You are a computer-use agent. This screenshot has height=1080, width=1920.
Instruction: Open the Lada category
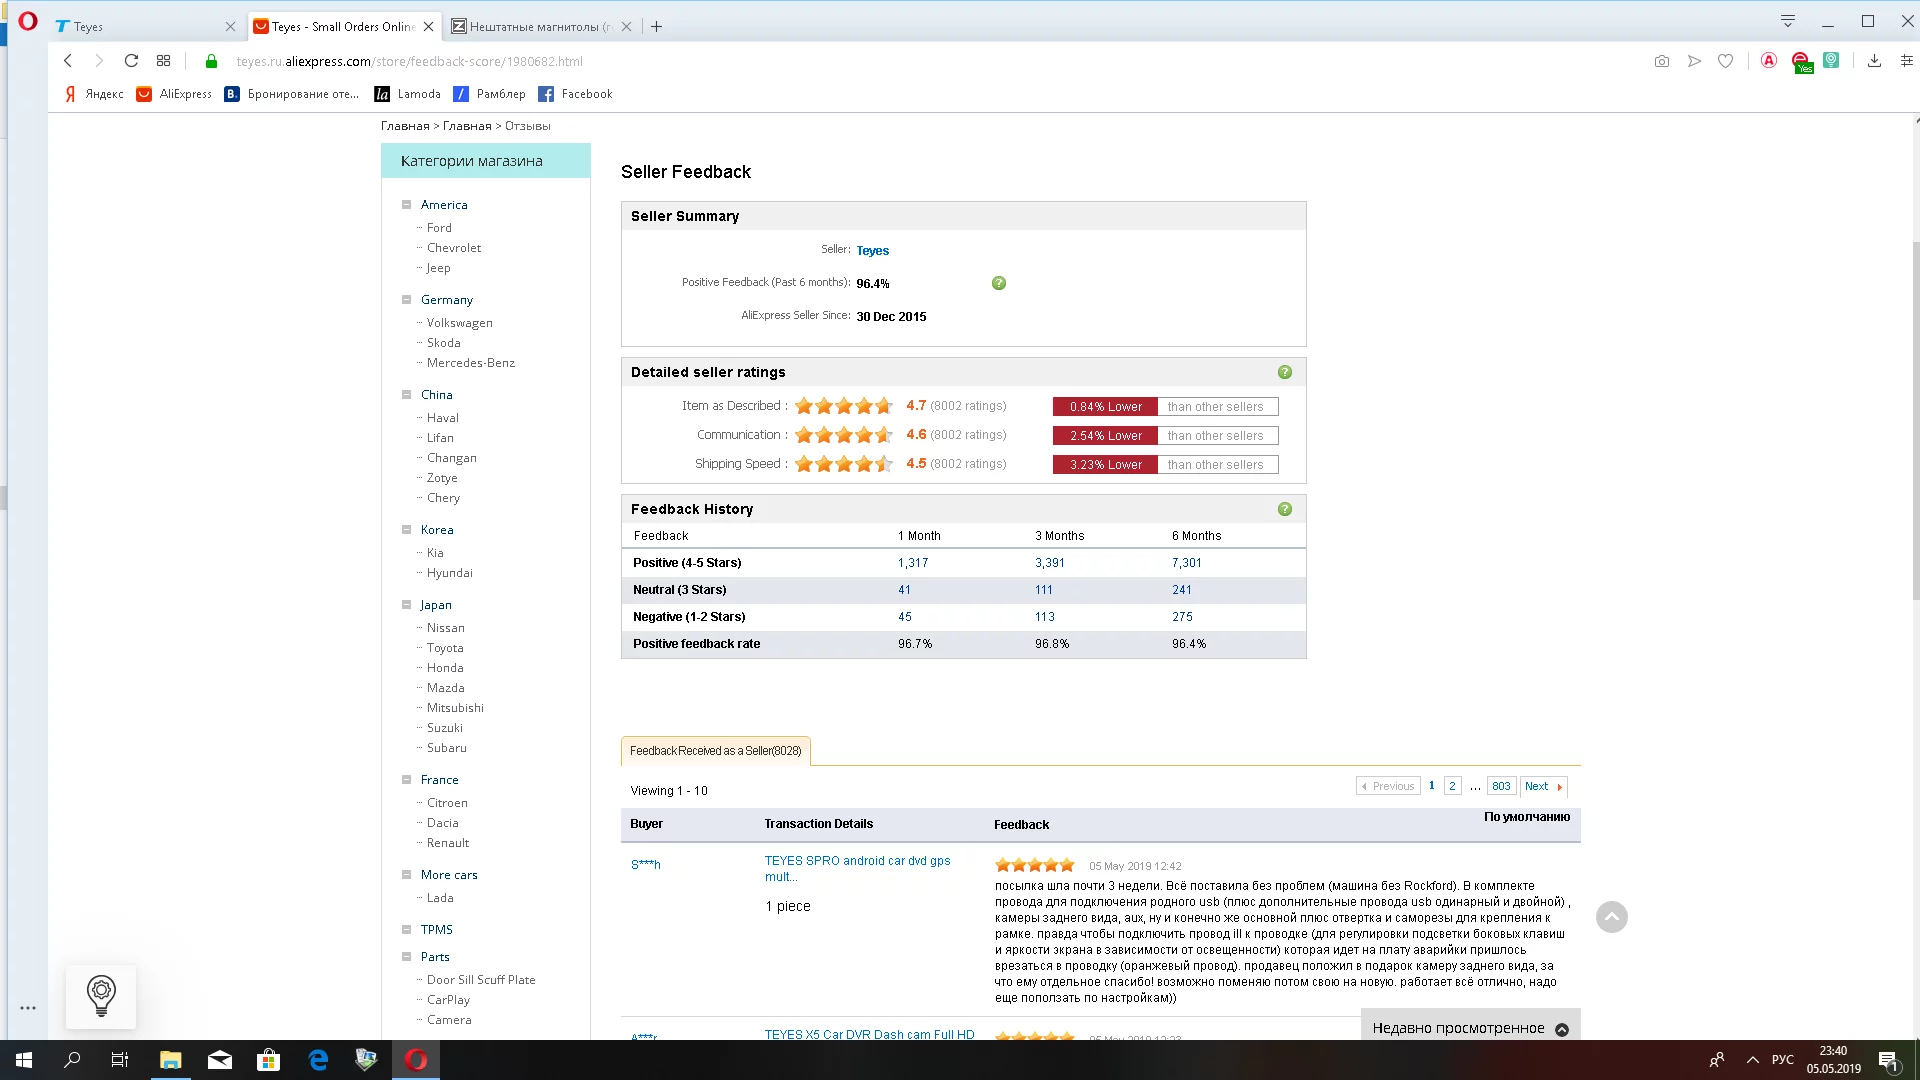tap(440, 898)
